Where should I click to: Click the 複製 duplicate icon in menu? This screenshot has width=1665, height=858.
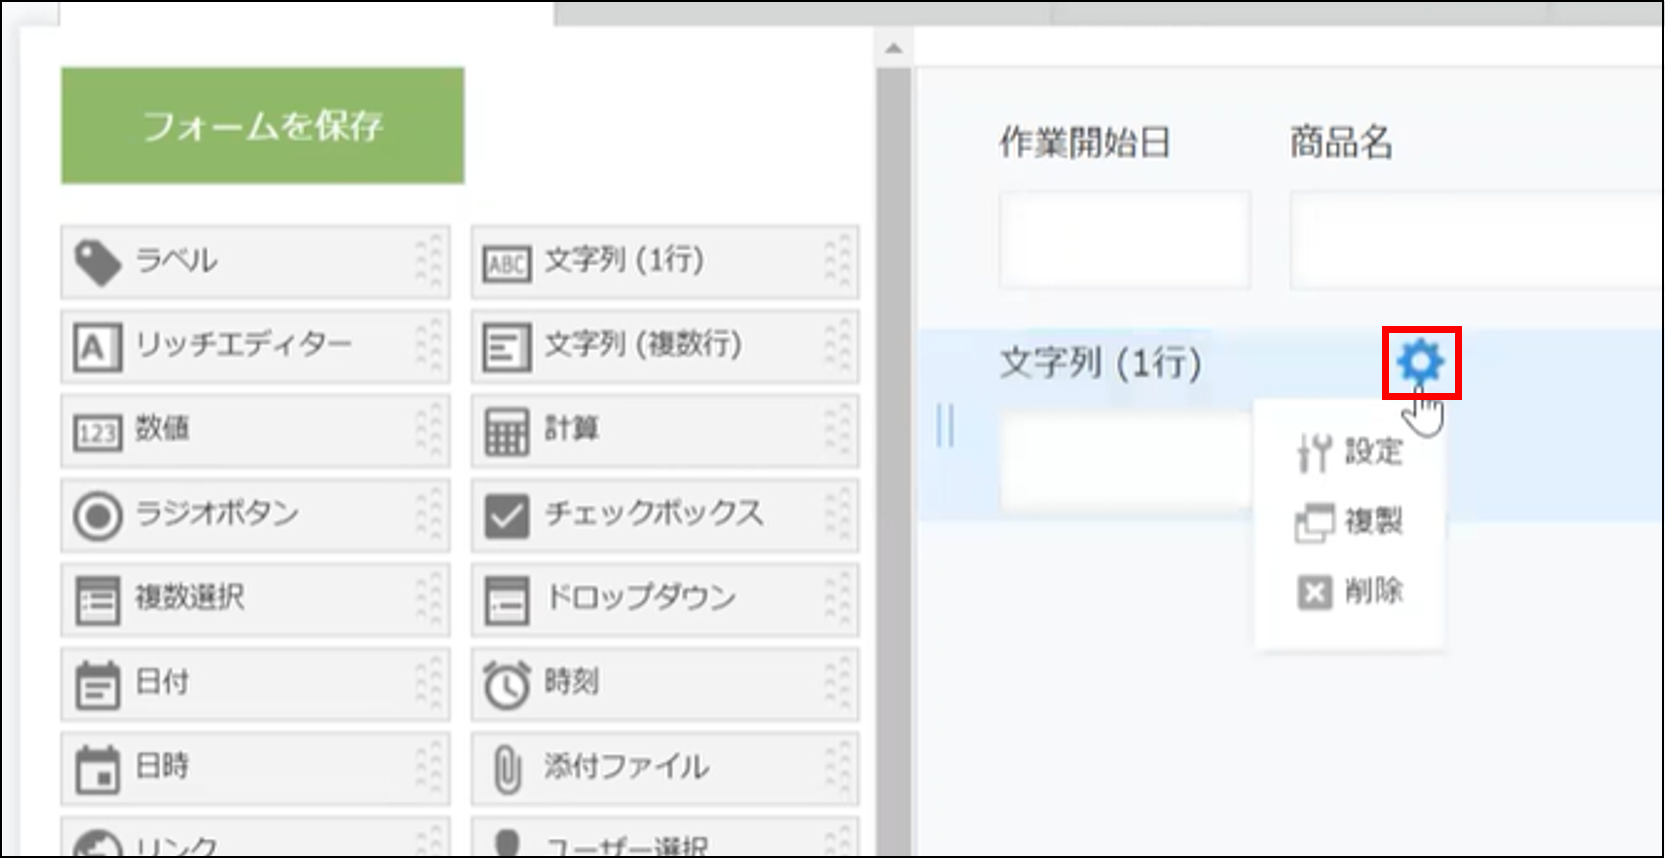[x=1314, y=523]
